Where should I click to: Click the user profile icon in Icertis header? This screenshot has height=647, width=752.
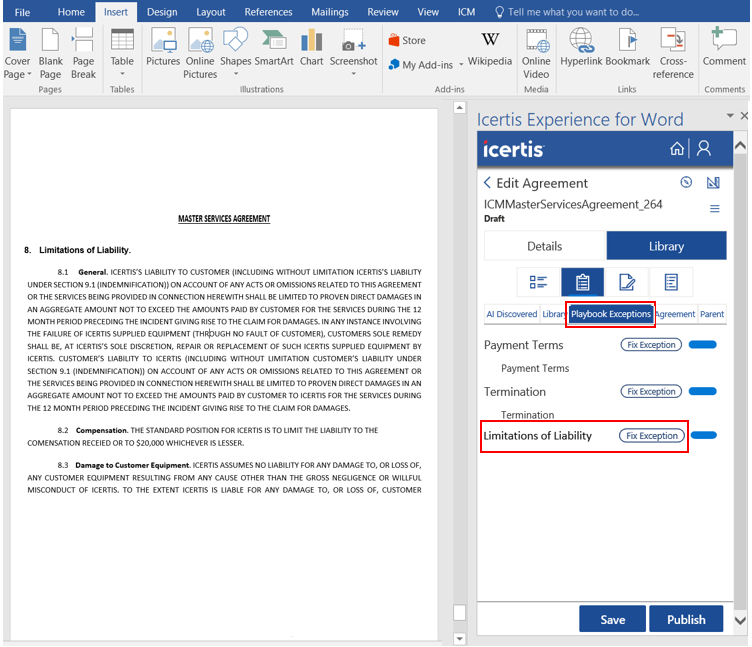point(704,149)
